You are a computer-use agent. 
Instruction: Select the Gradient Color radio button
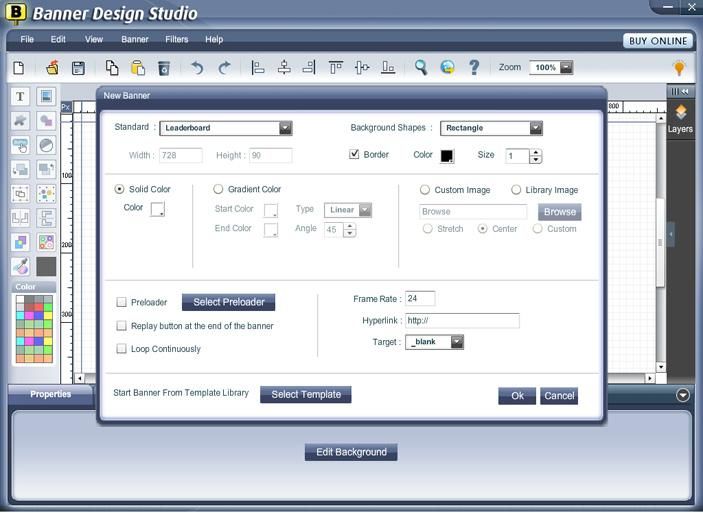[218, 189]
